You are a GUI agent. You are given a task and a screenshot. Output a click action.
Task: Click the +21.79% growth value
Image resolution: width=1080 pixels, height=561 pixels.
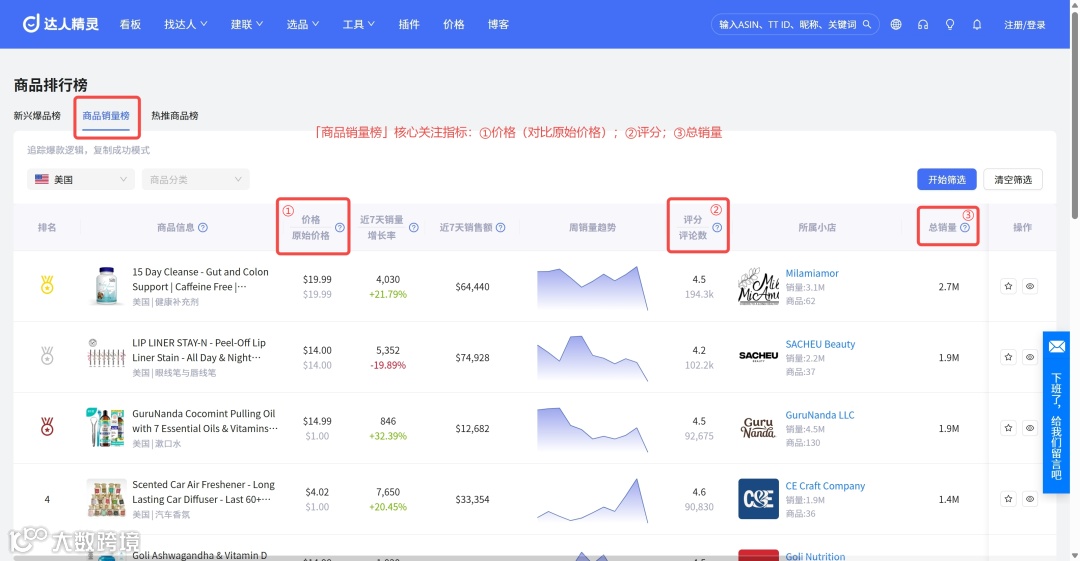[388, 294]
